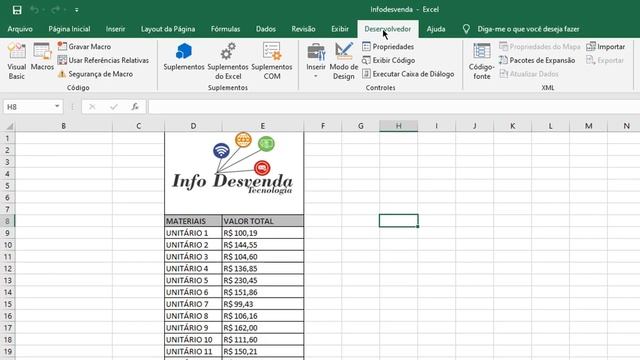640x360 pixels.
Task: Select the Desenvolvedor tab
Action: tap(388, 29)
